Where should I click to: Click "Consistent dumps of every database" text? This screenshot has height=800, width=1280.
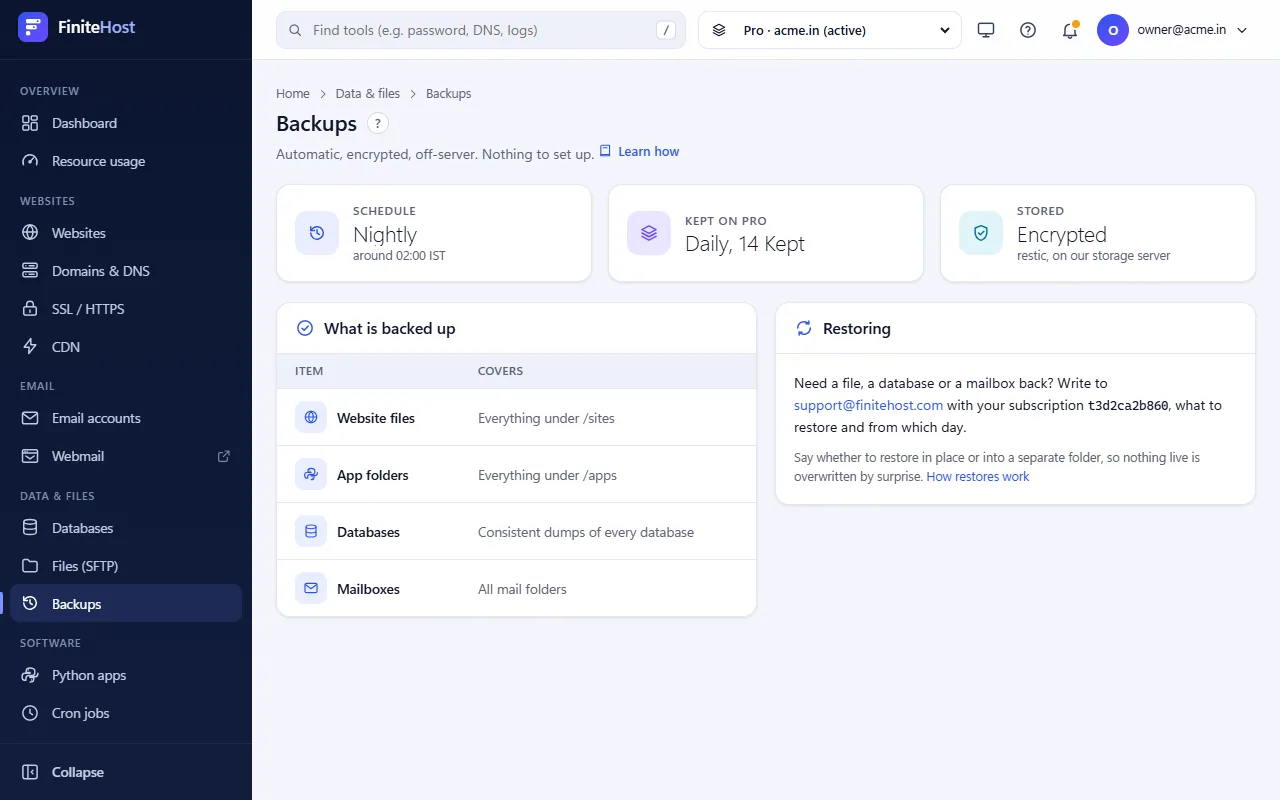(x=586, y=532)
